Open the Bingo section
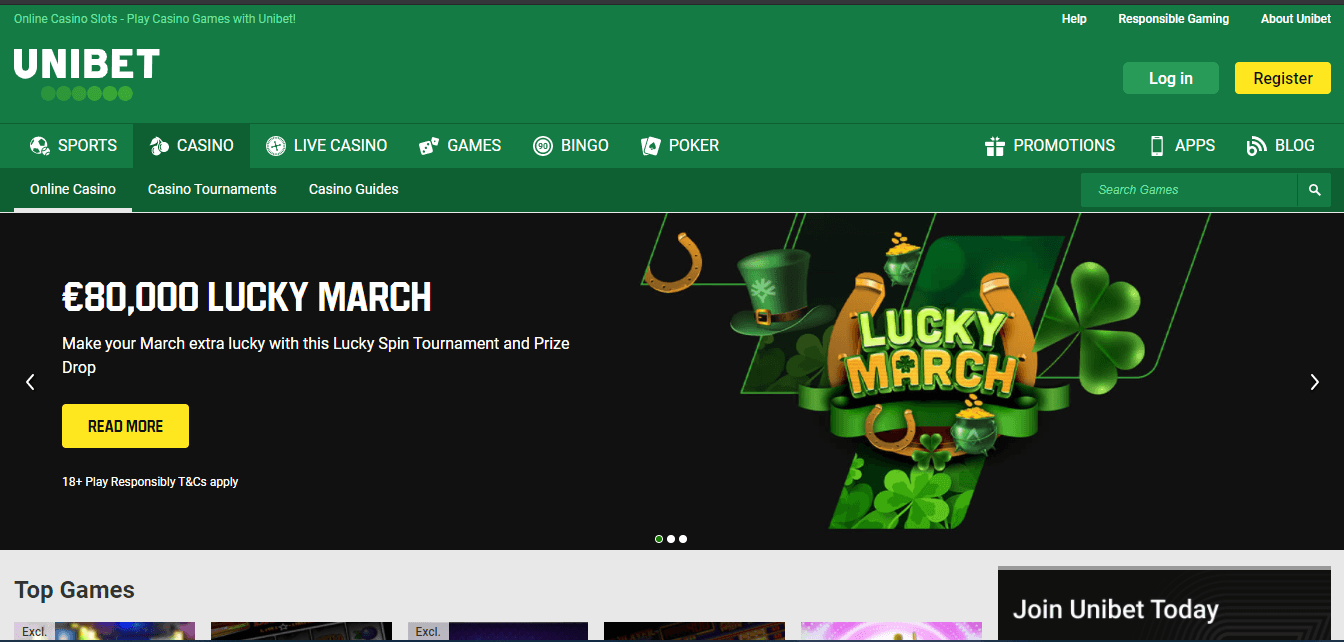1344x642 pixels. (x=571, y=146)
